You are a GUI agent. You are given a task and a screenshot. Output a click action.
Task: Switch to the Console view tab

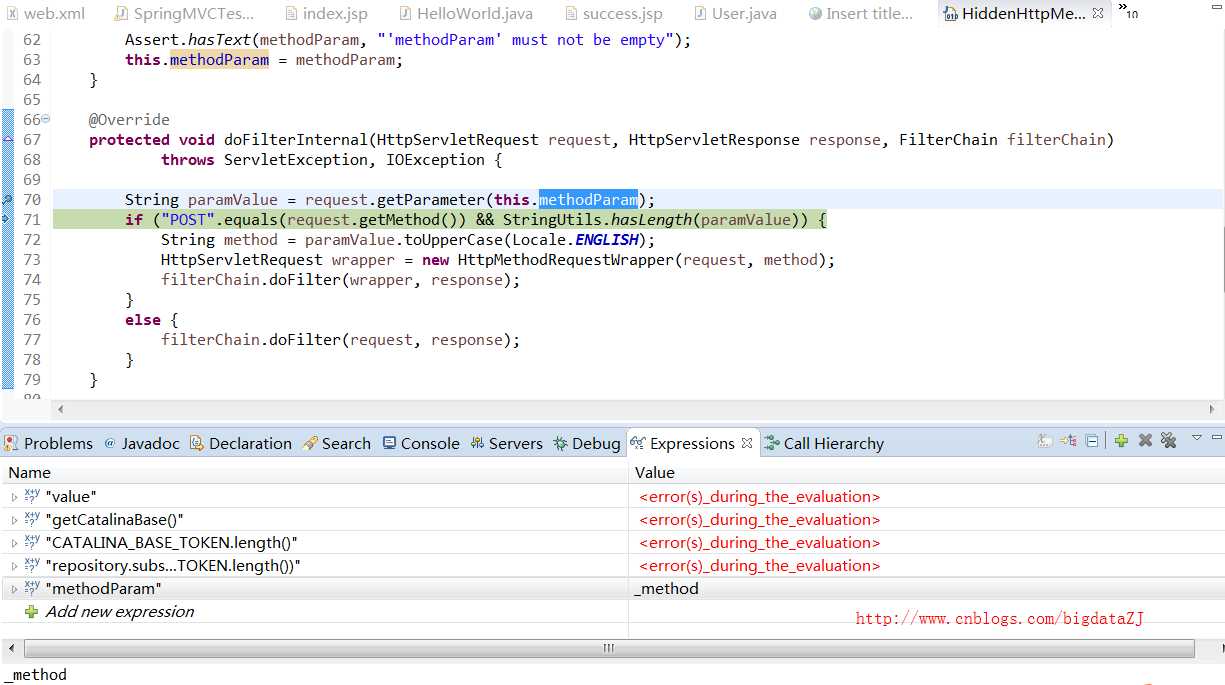point(421,443)
